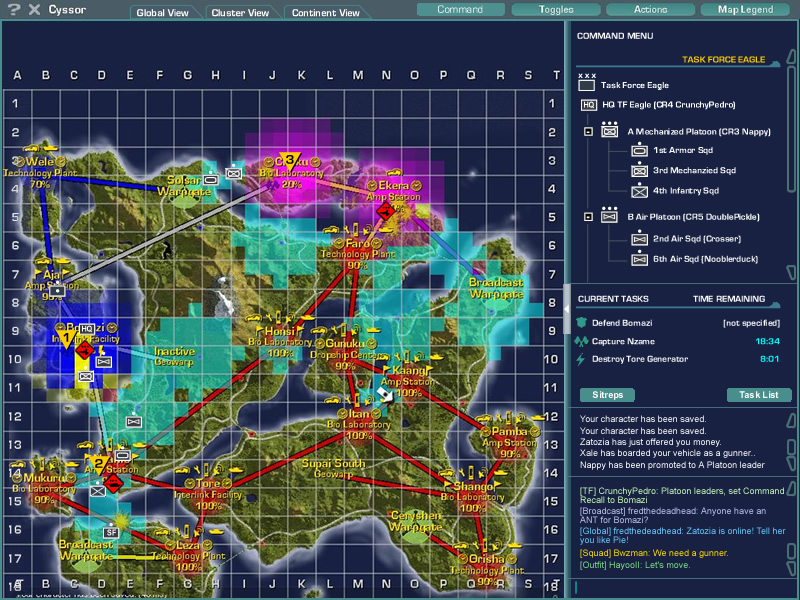Open the Task List

[x=759, y=394]
